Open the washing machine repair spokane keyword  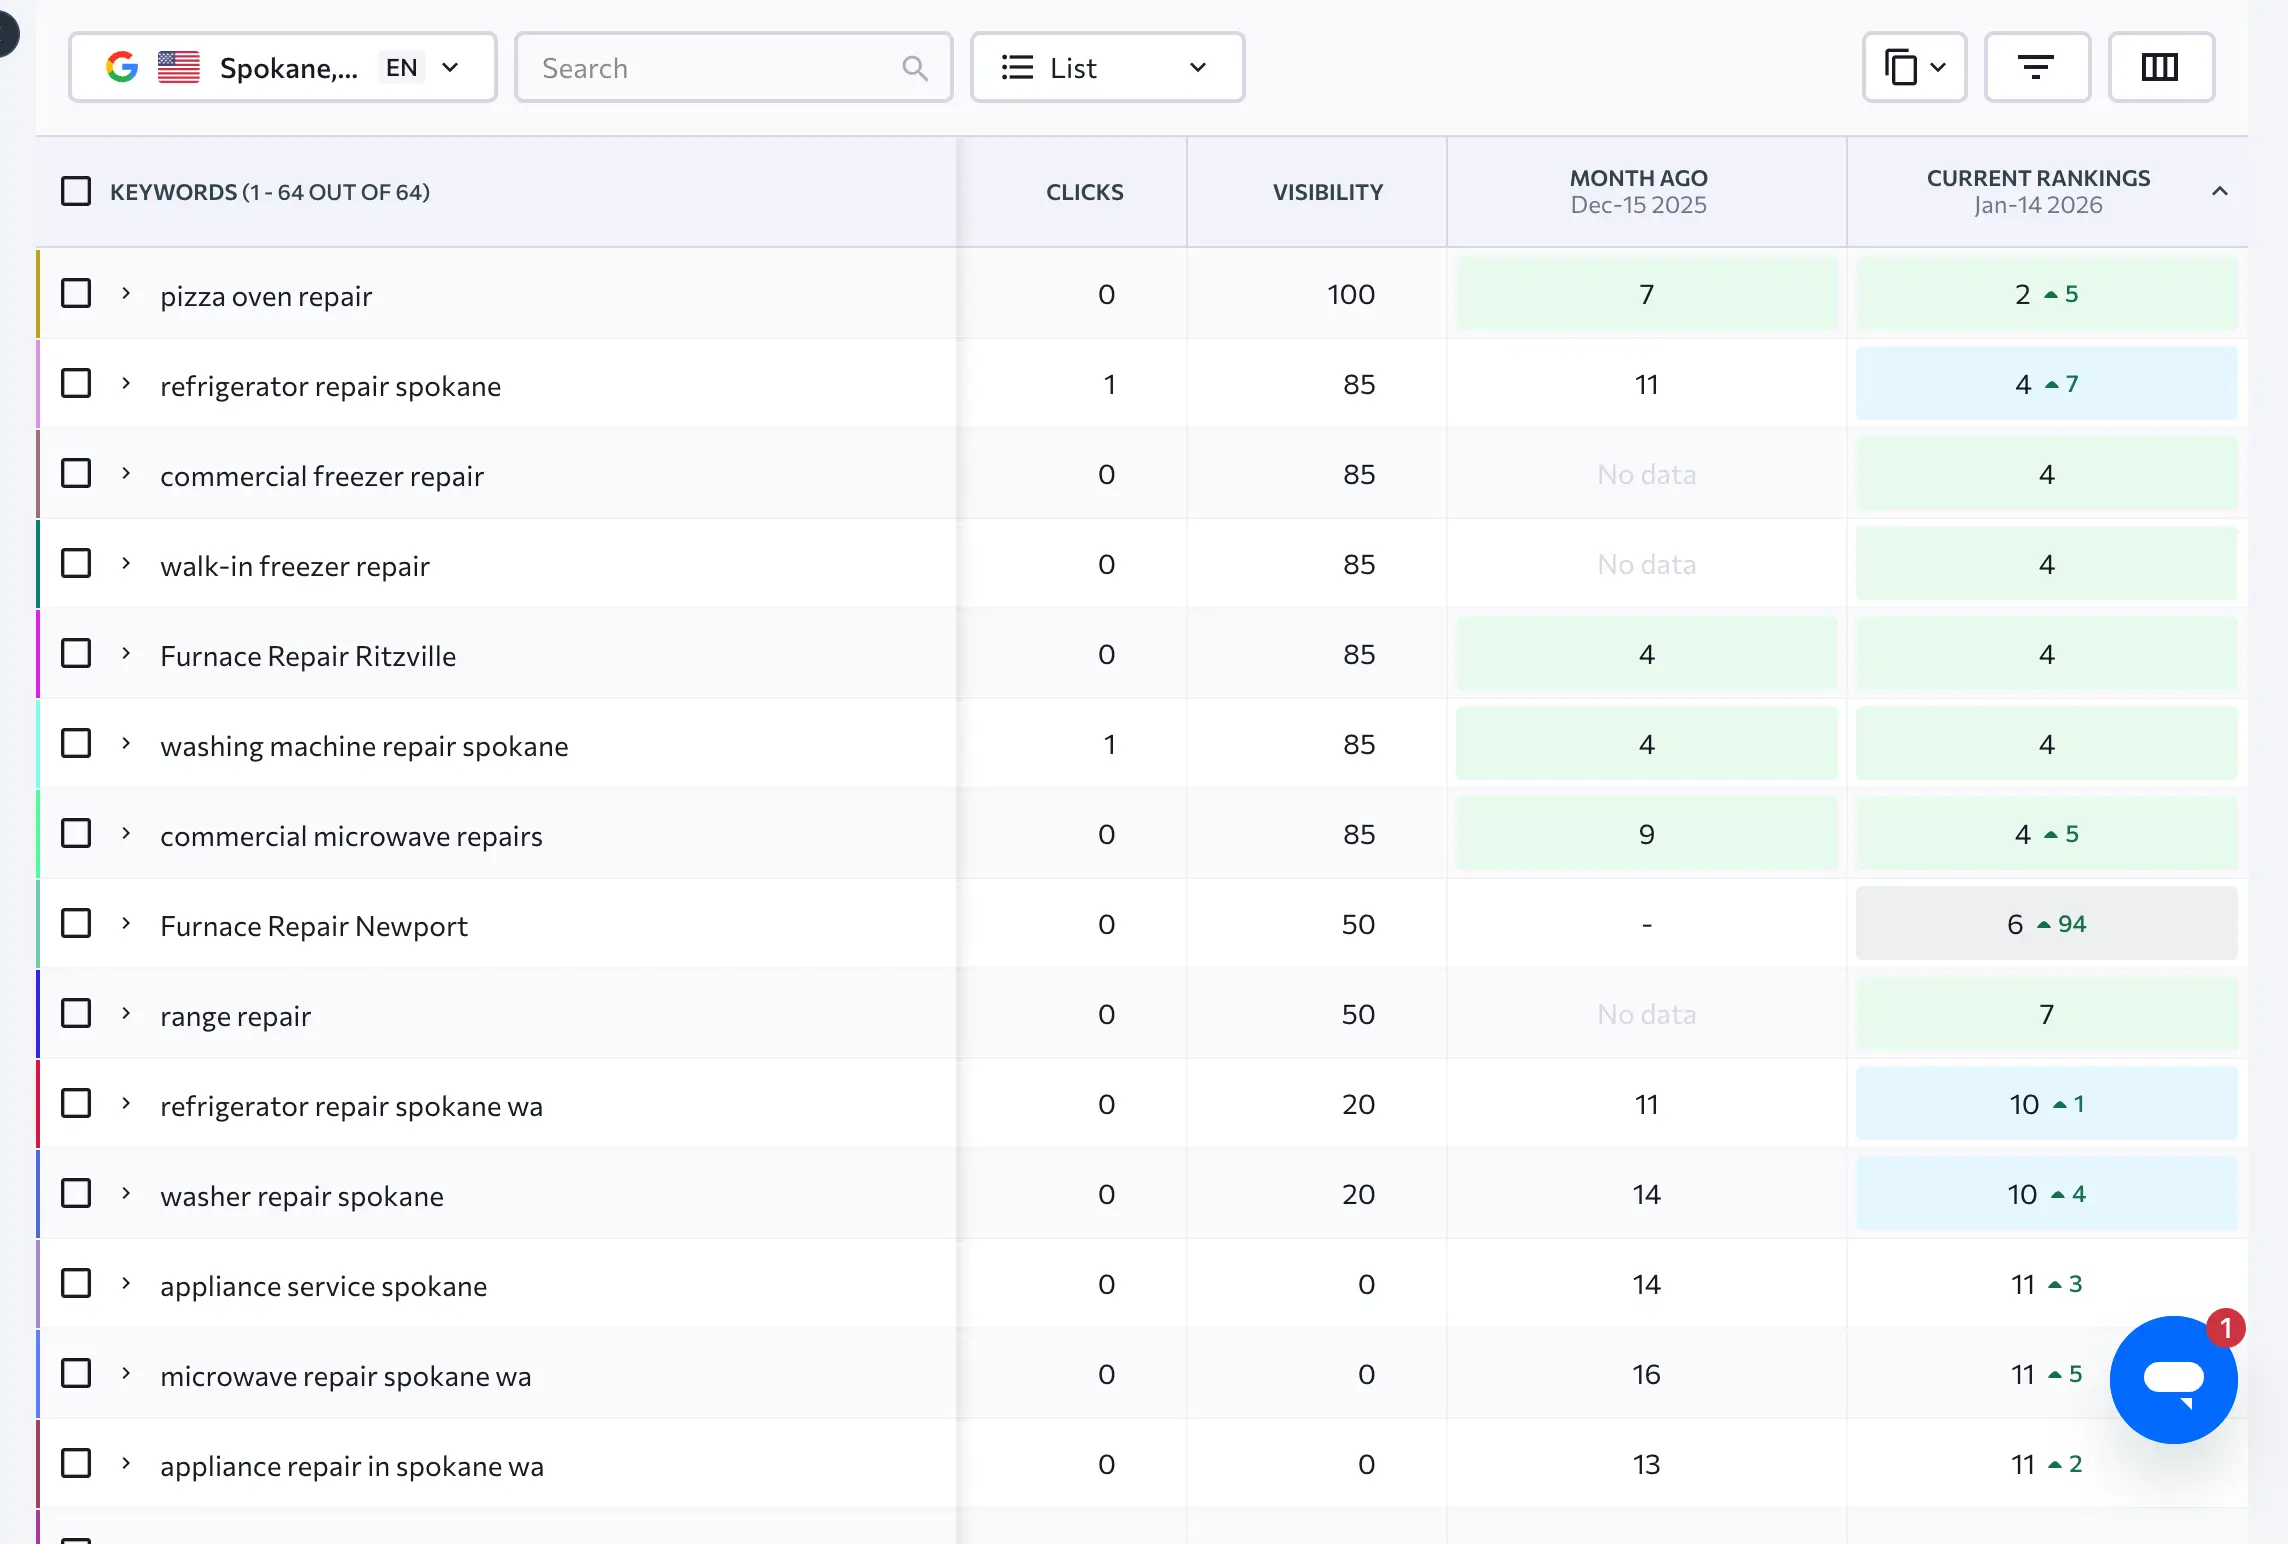[x=364, y=746]
